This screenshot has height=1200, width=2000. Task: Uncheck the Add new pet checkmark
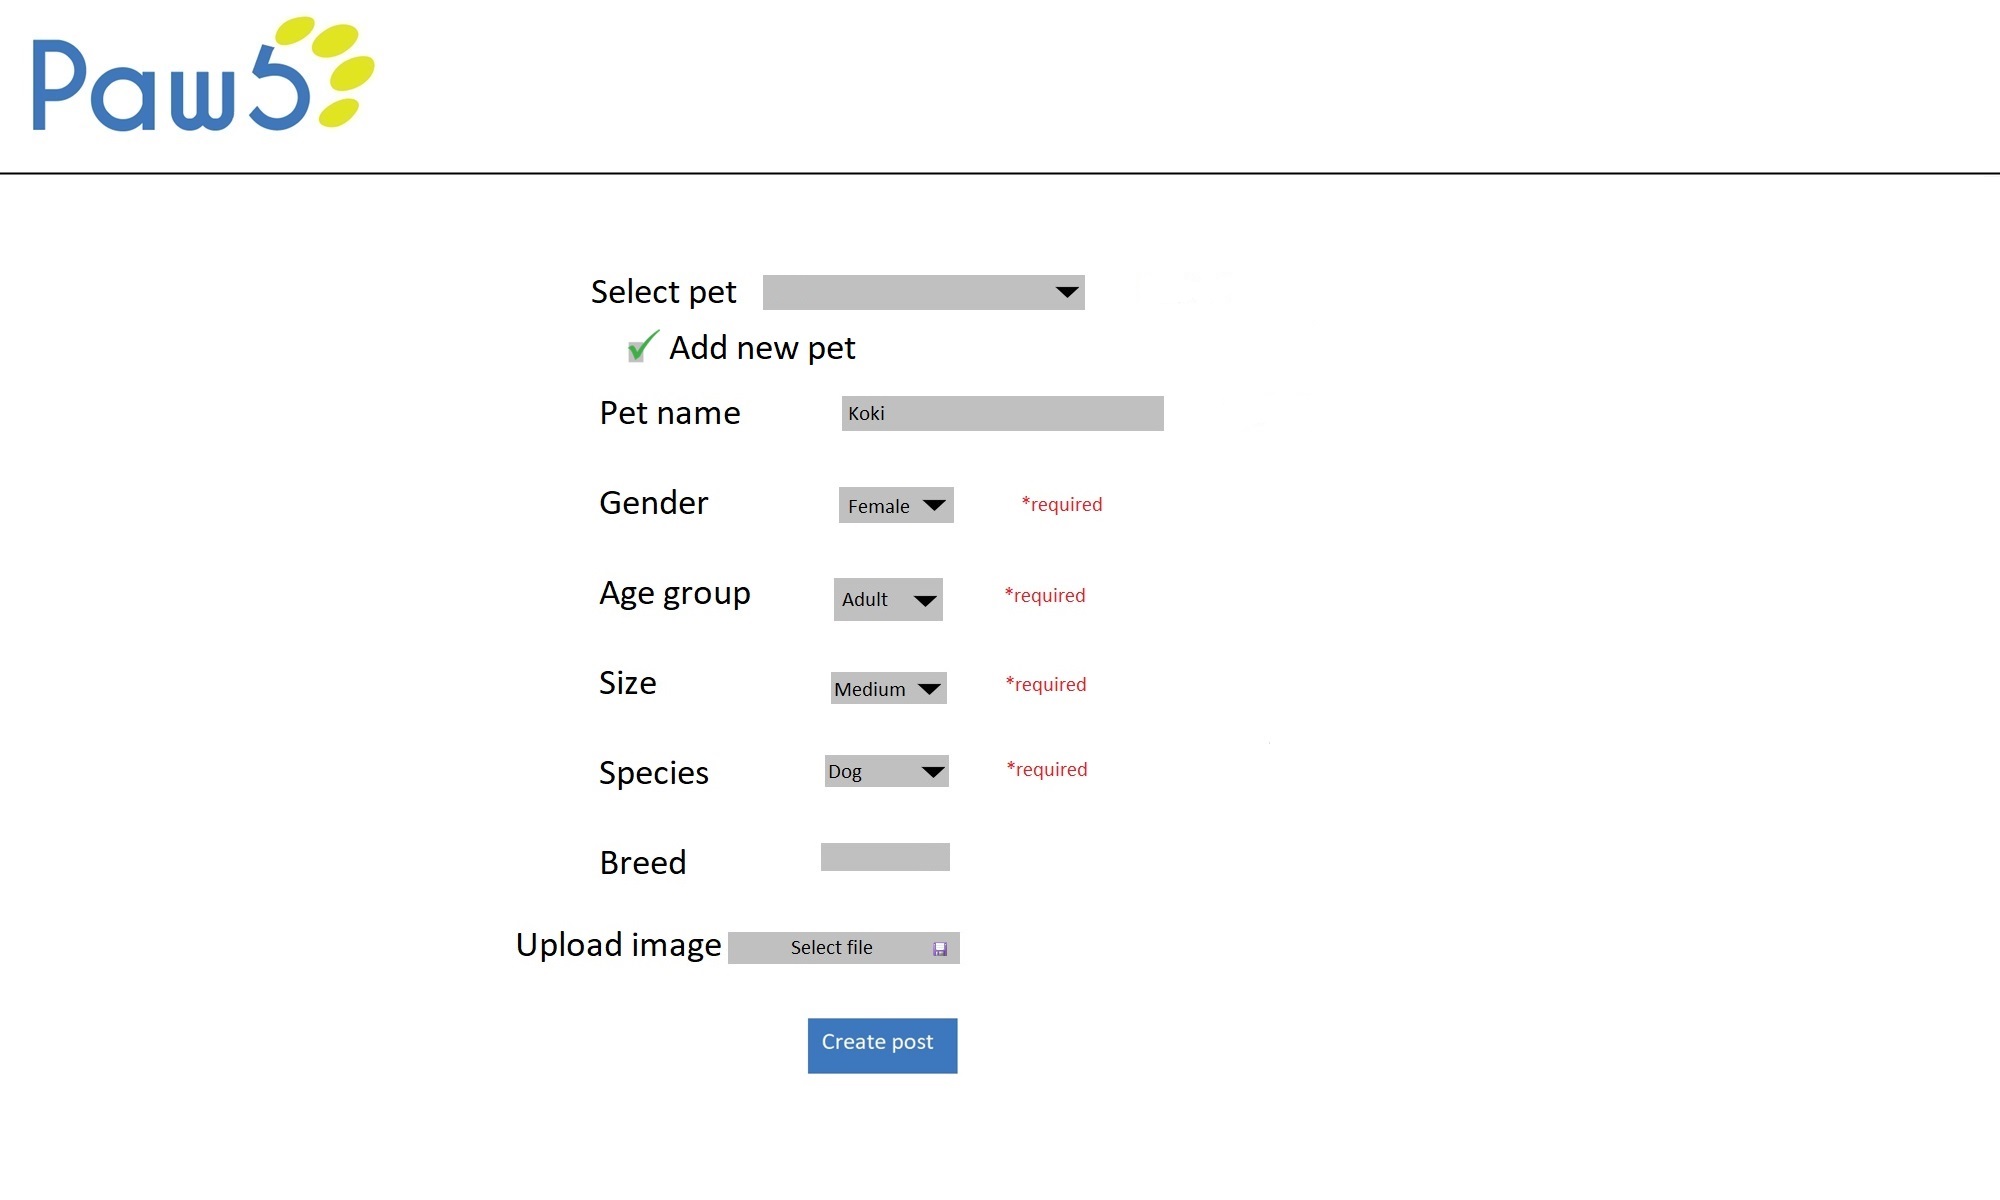(x=642, y=346)
